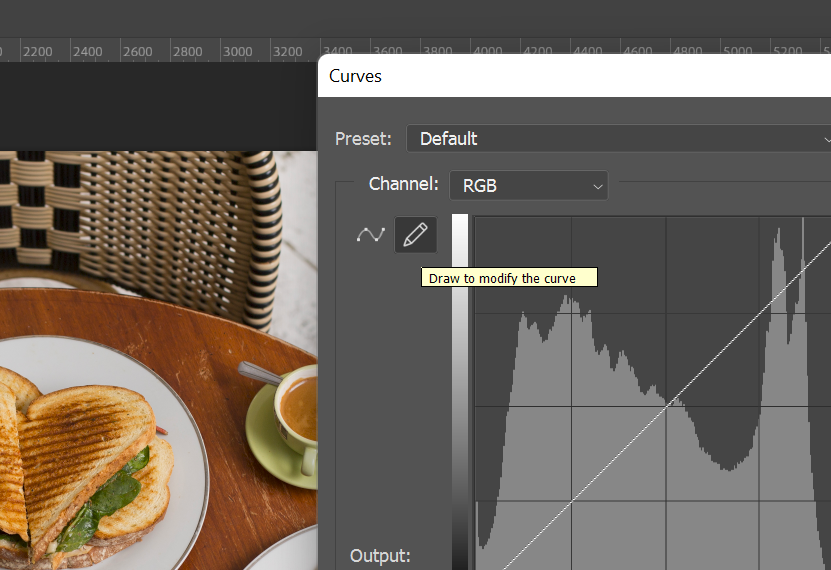Open the Preset dropdown showing Default
Viewport: 831px width, 570px height.
(618, 139)
